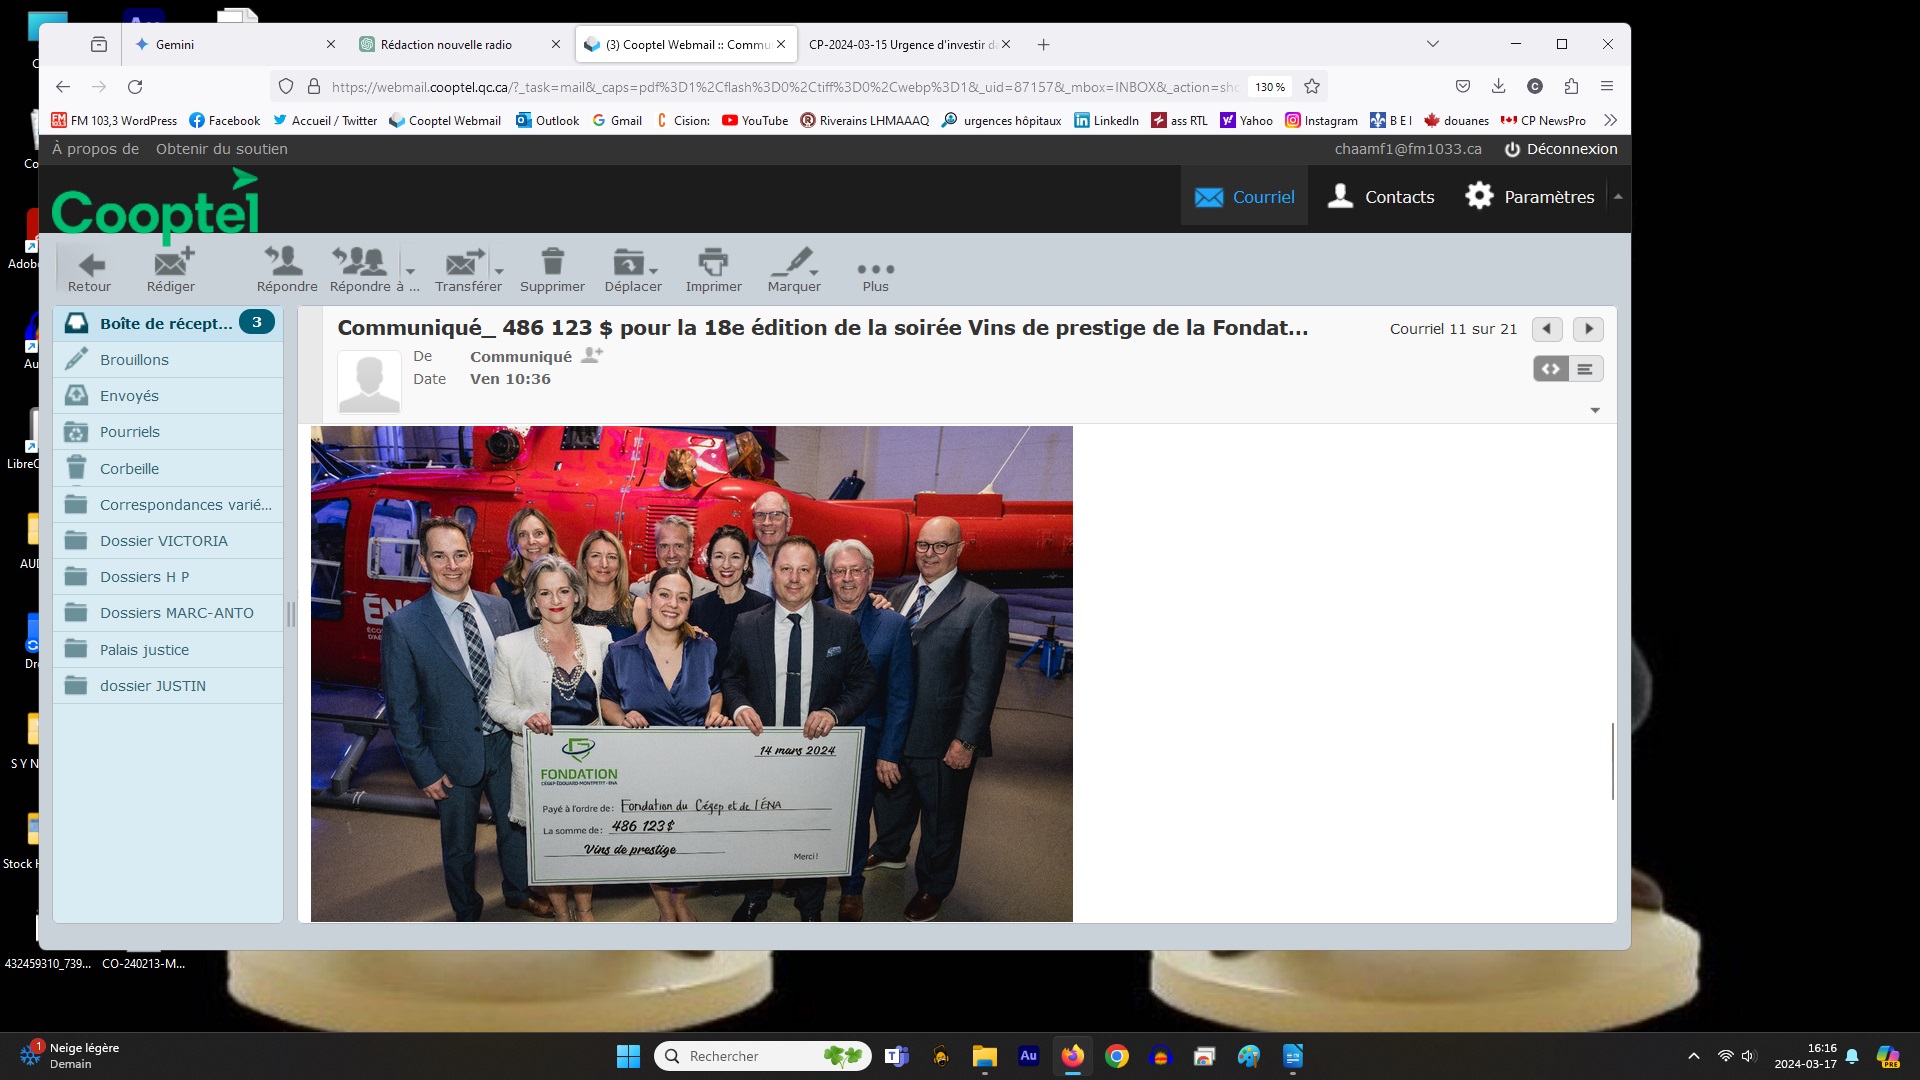Open the Contacts section
This screenshot has width=1920, height=1080.
[1381, 197]
